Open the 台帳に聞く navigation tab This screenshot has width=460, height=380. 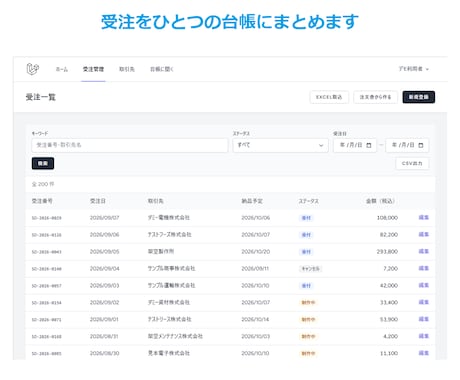[x=162, y=69]
